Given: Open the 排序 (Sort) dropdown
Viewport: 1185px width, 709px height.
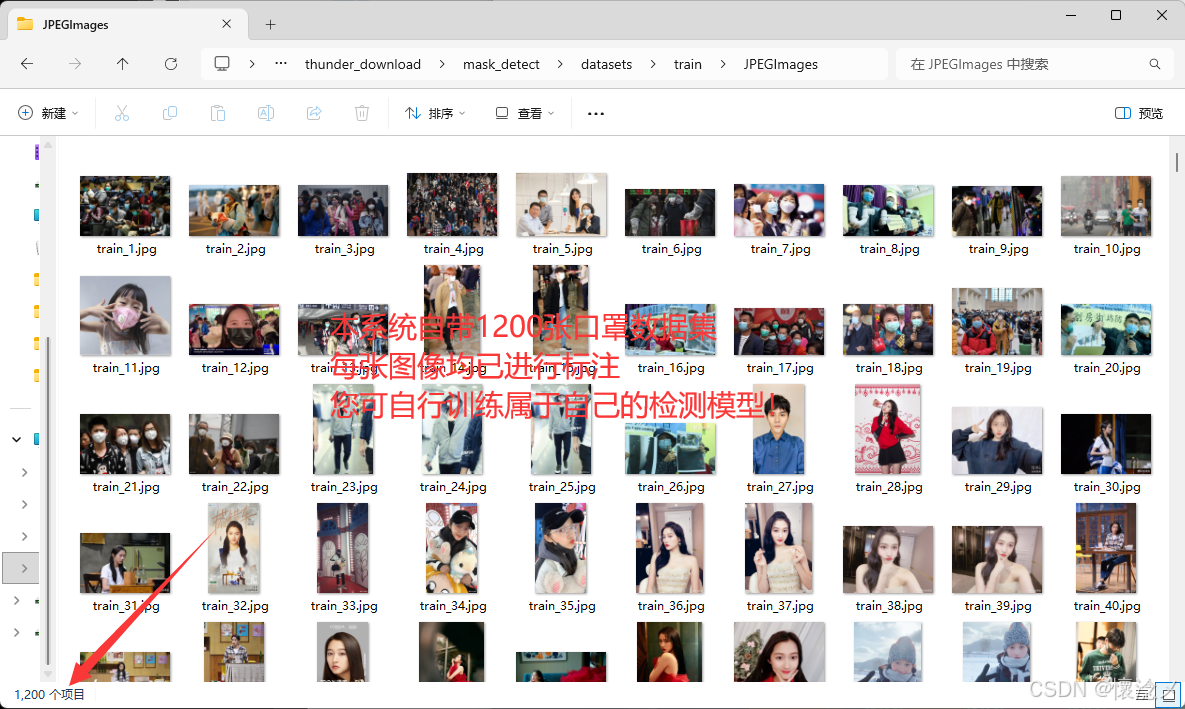Looking at the screenshot, I should point(435,113).
